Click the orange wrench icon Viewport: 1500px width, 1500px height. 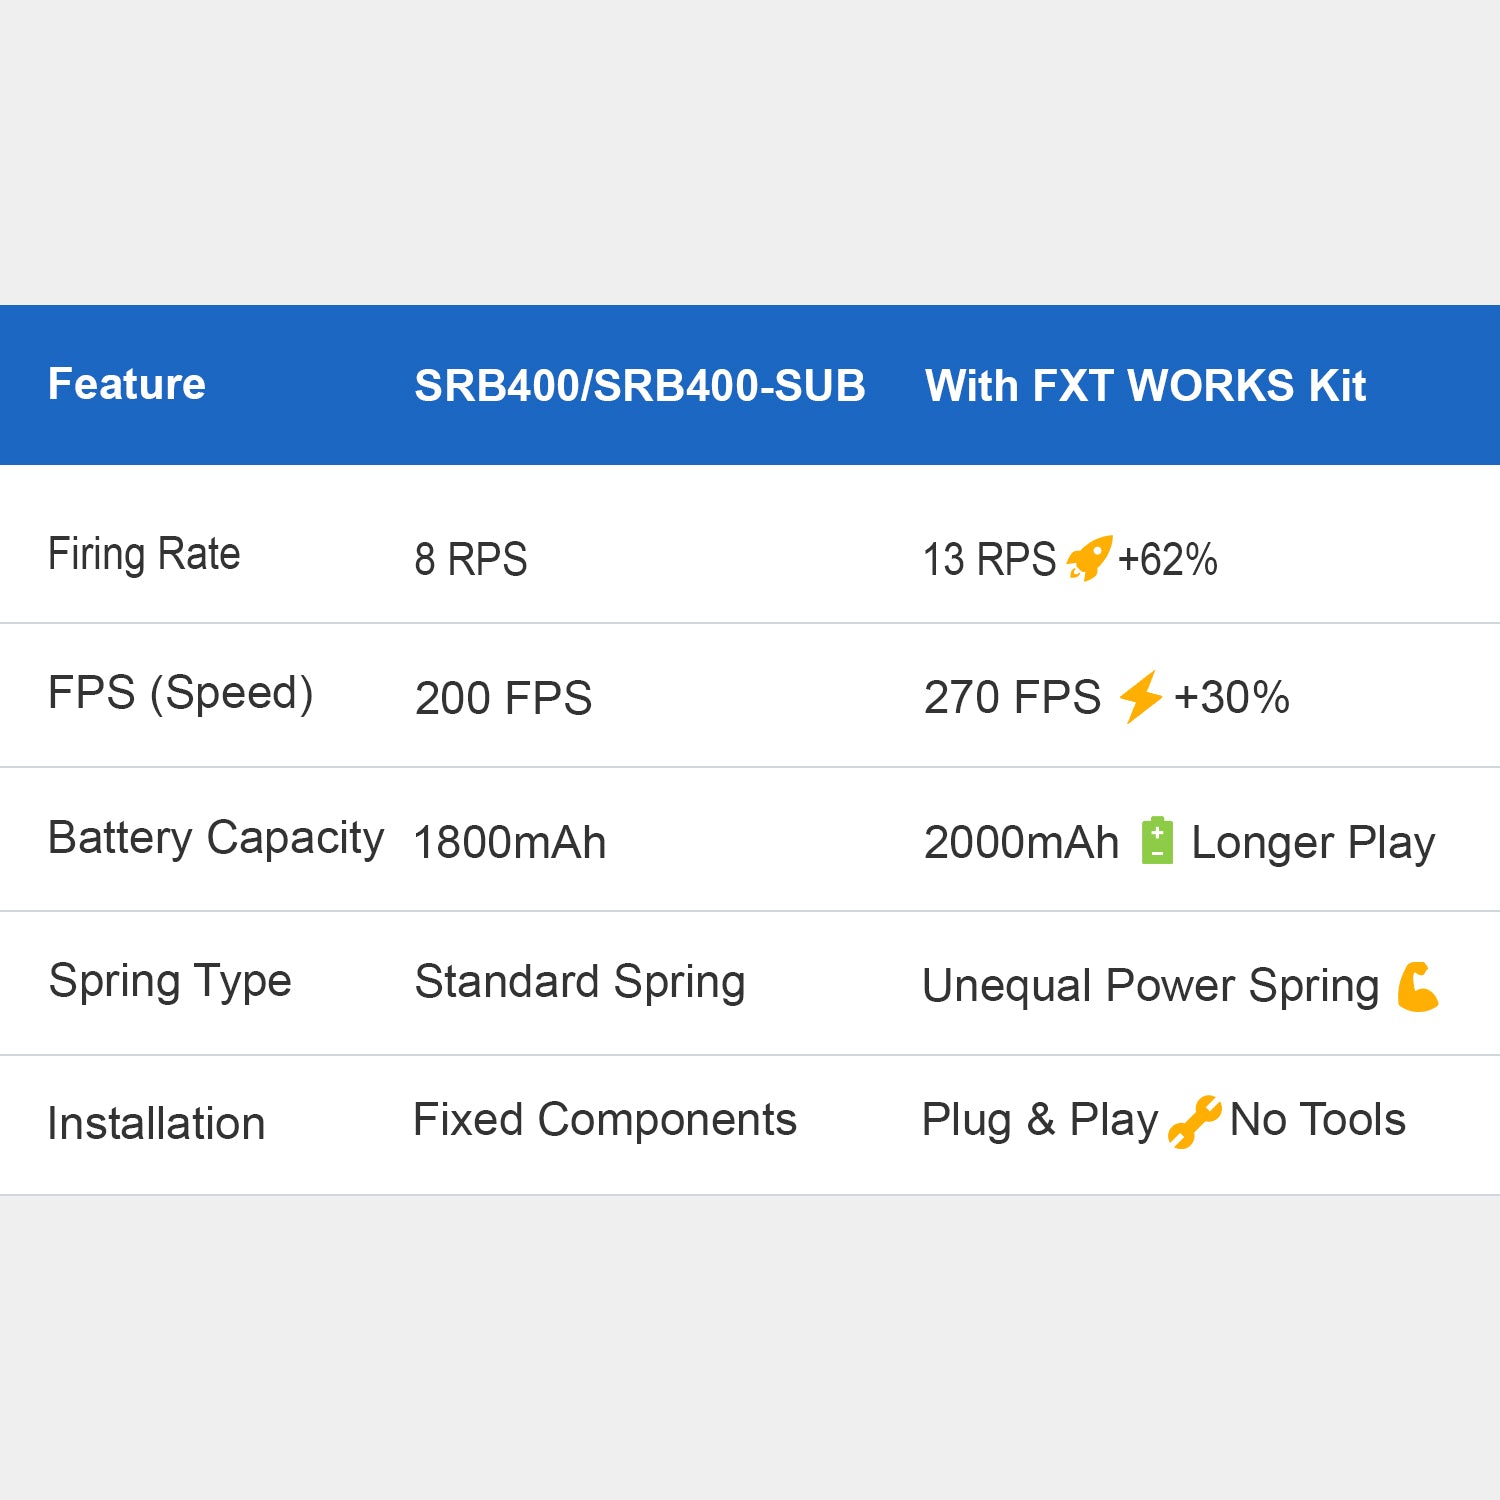tap(1194, 1121)
